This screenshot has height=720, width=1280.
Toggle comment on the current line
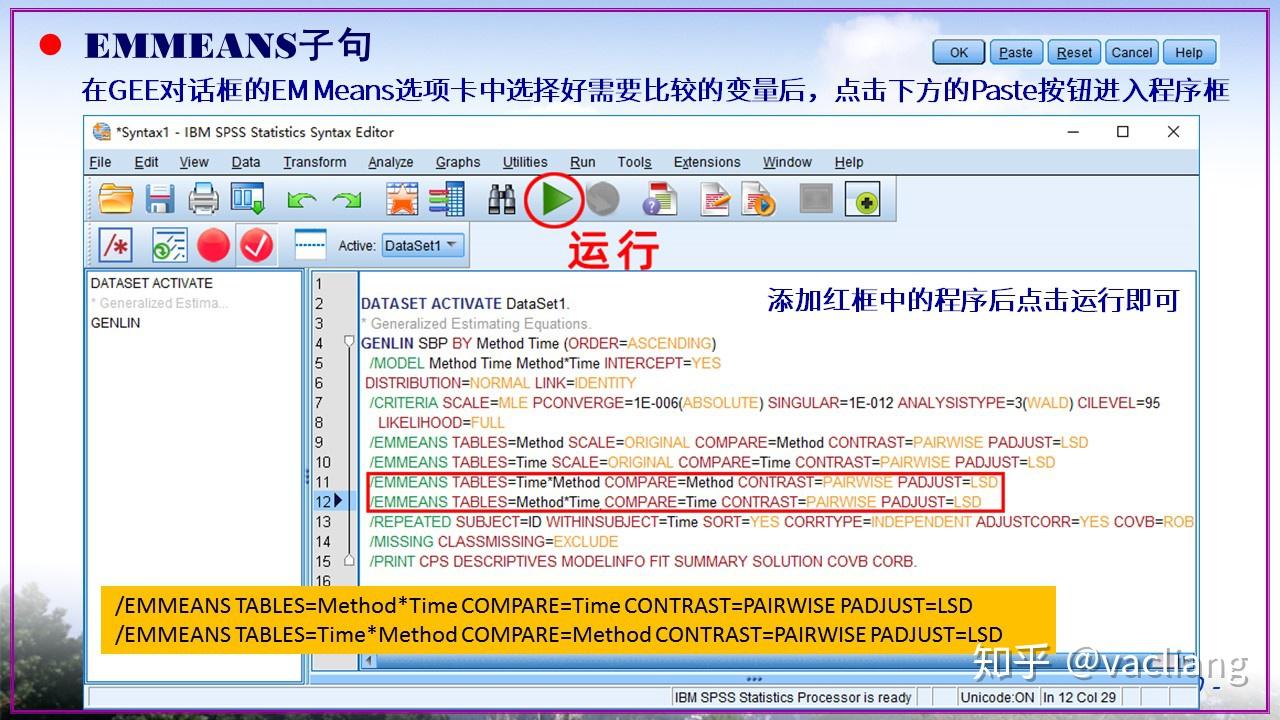(113, 243)
